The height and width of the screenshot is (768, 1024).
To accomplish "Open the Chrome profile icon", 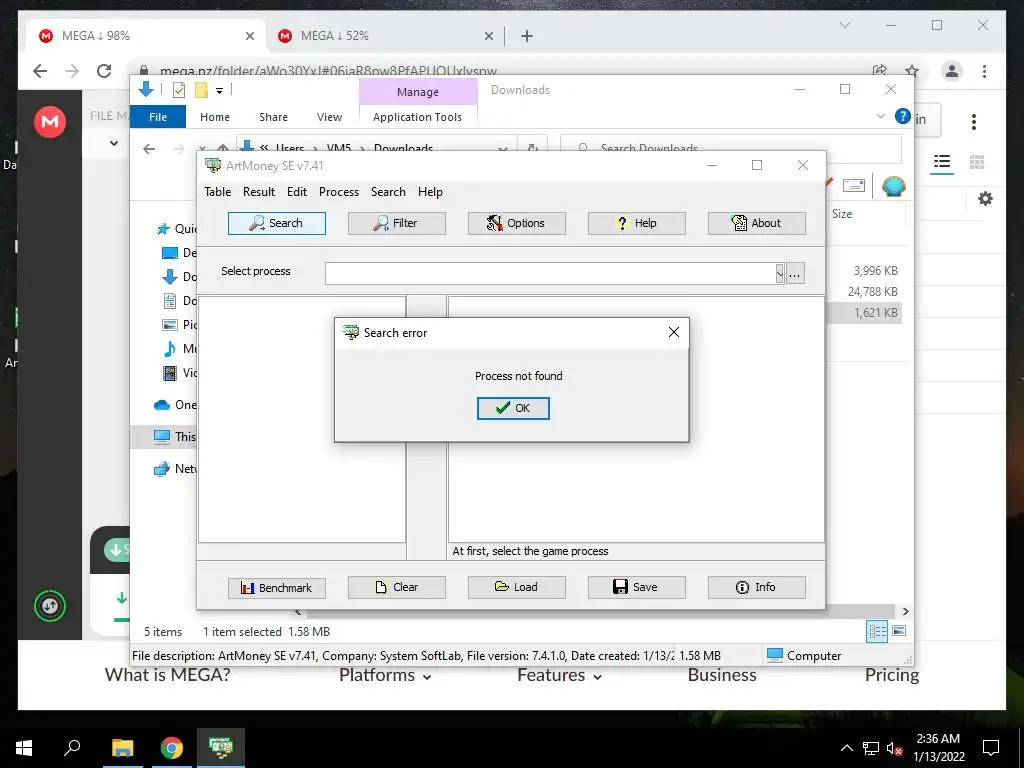I will 952,71.
